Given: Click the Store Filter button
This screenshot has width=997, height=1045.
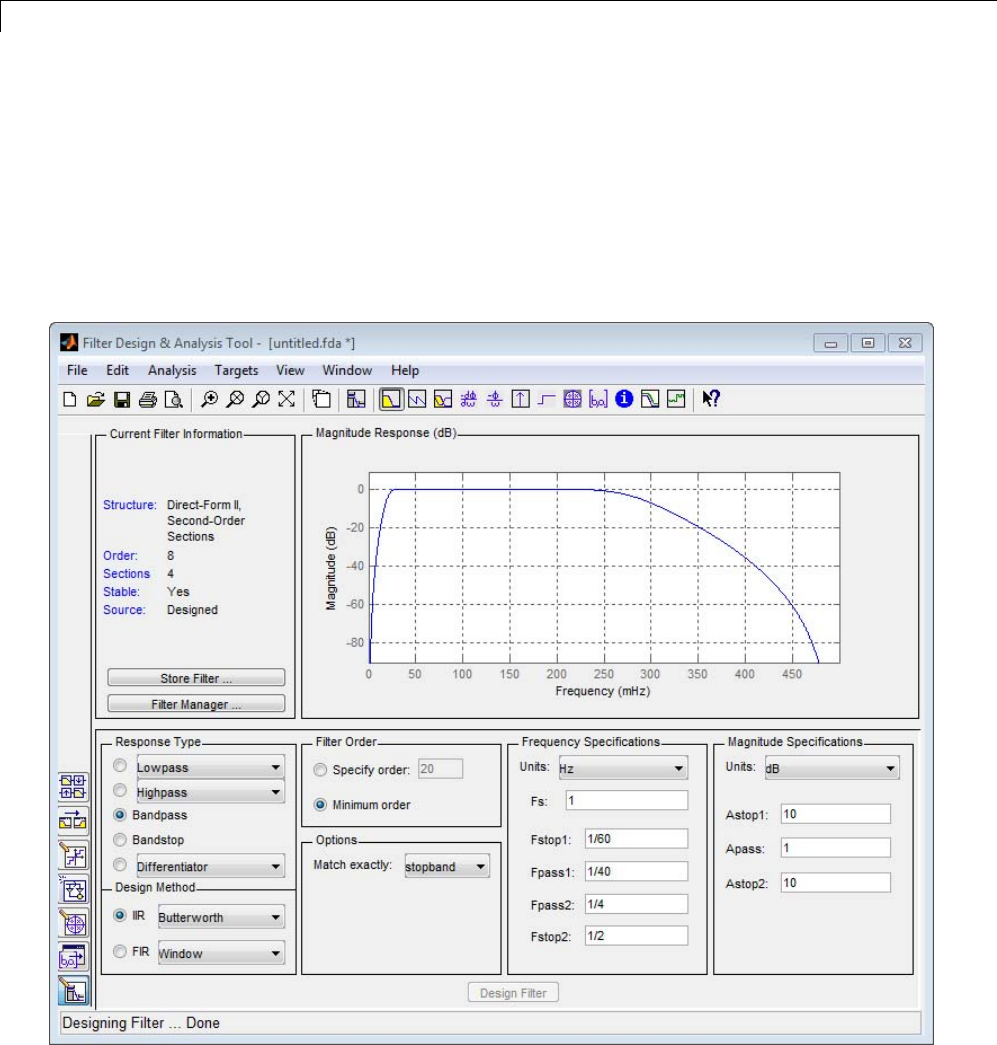Looking at the screenshot, I should 196,678.
